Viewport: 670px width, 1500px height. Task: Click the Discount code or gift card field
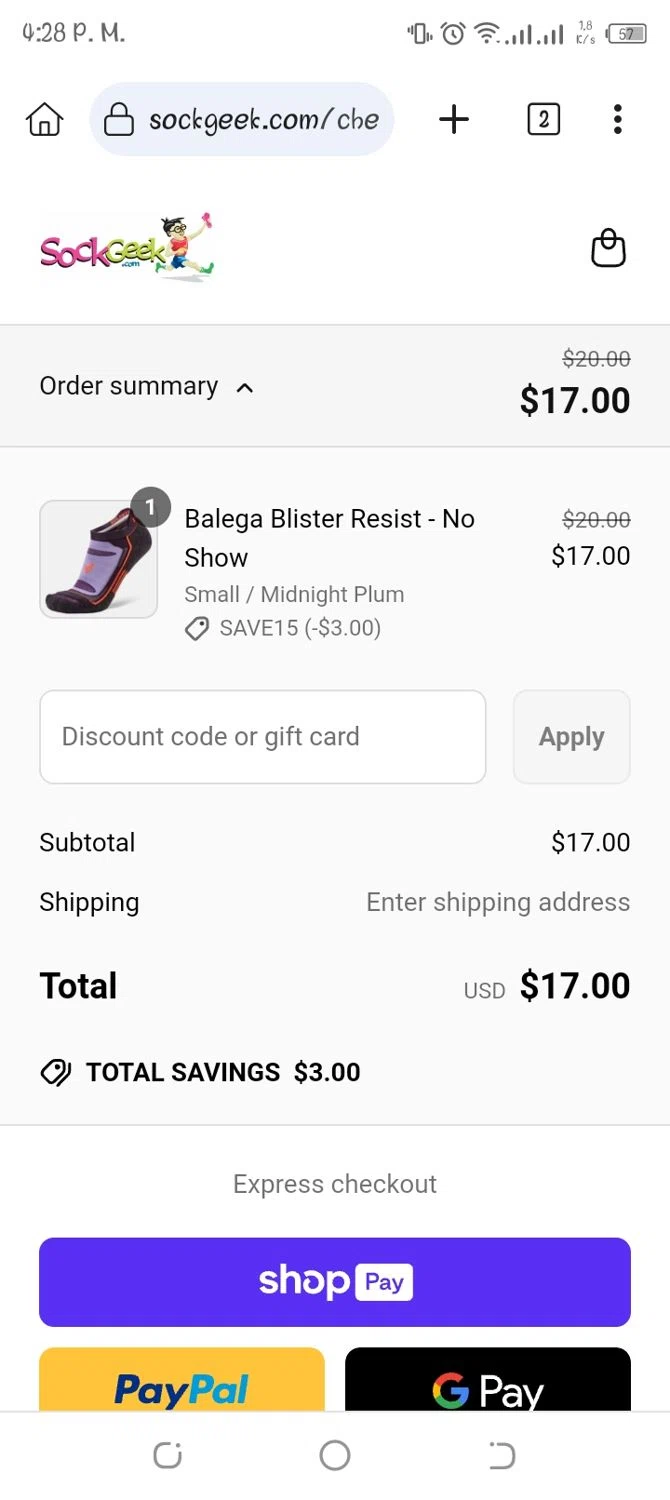(262, 737)
